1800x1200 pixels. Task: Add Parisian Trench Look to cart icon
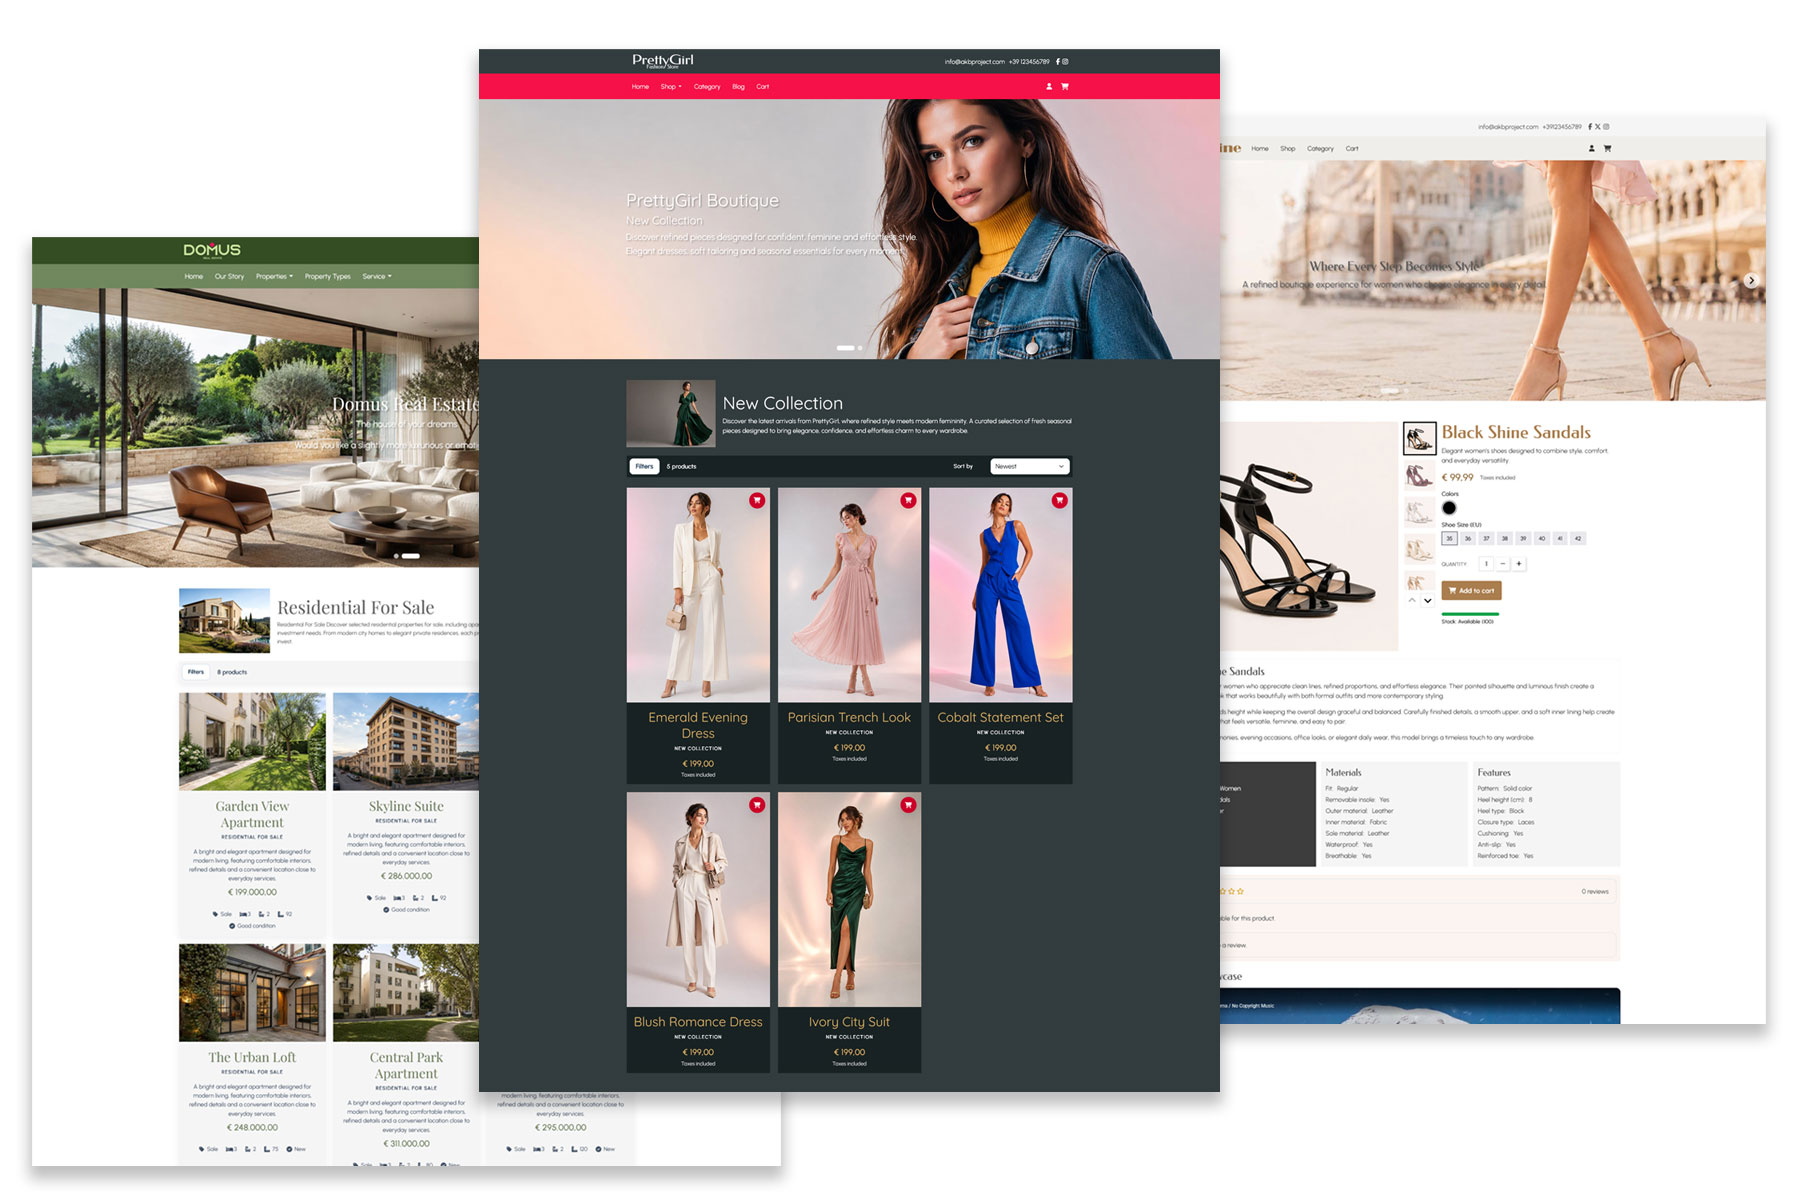coord(908,500)
